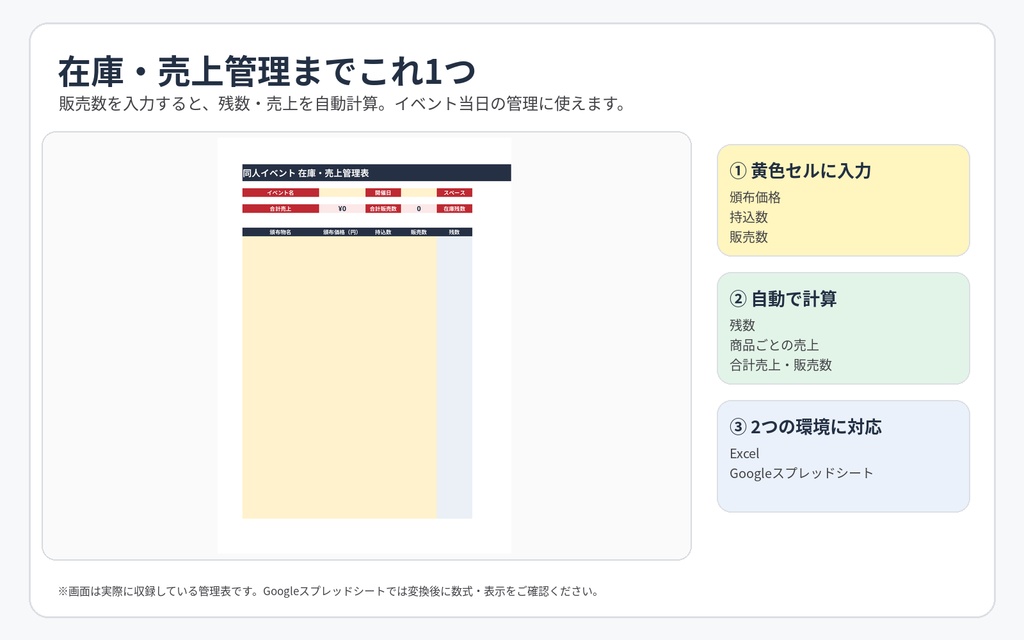This screenshot has height=640, width=1024.
Task: Click the 持込数 column header in sheet
Action: 383,232
